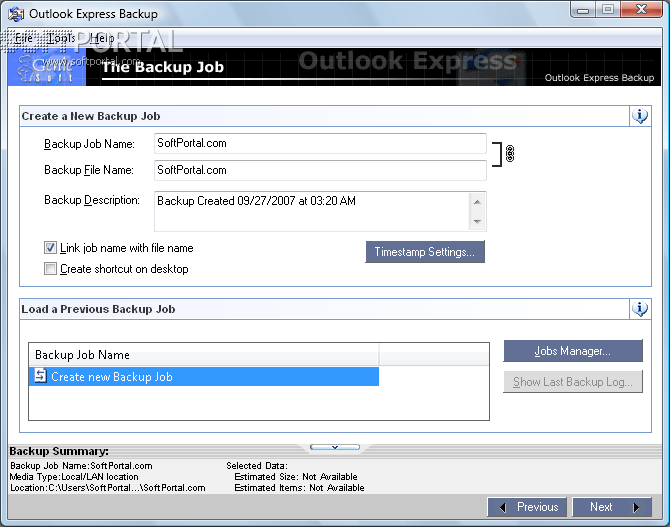Click Show Last Backup Log button
This screenshot has width=670, height=527.
coord(573,382)
